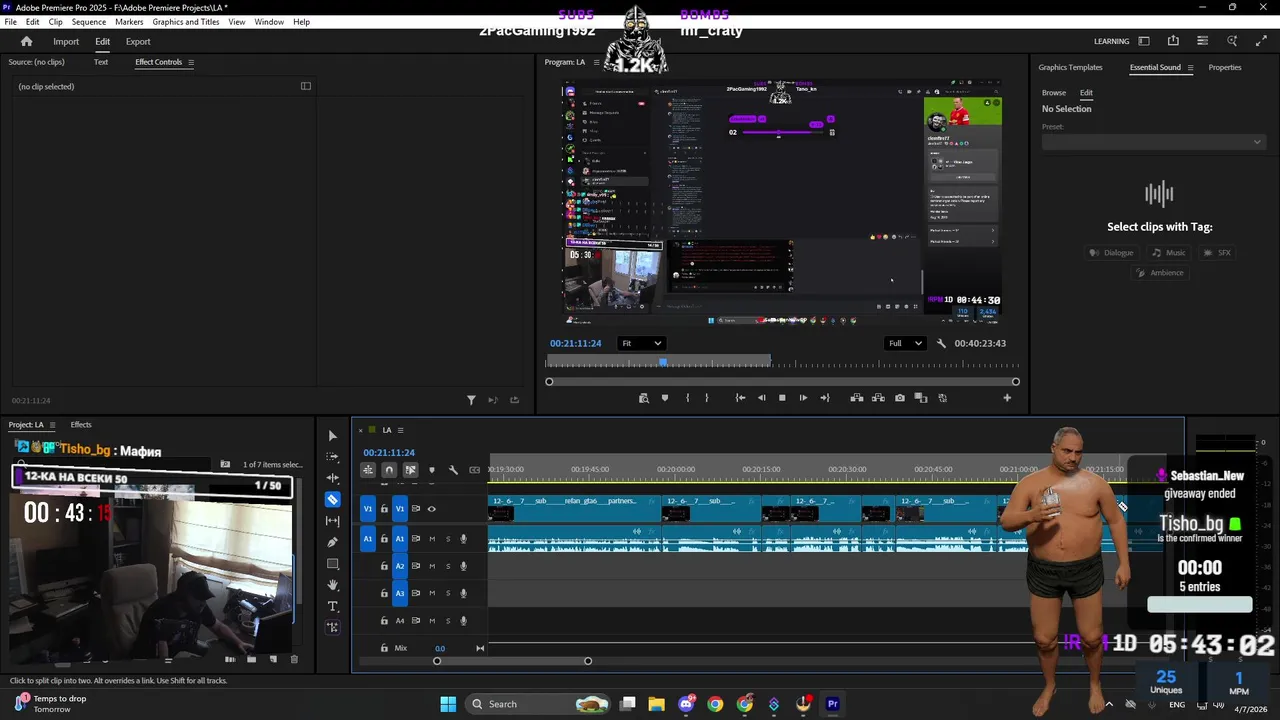Select the Pen tool
Viewport: 1280px width, 720px height.
333,542
